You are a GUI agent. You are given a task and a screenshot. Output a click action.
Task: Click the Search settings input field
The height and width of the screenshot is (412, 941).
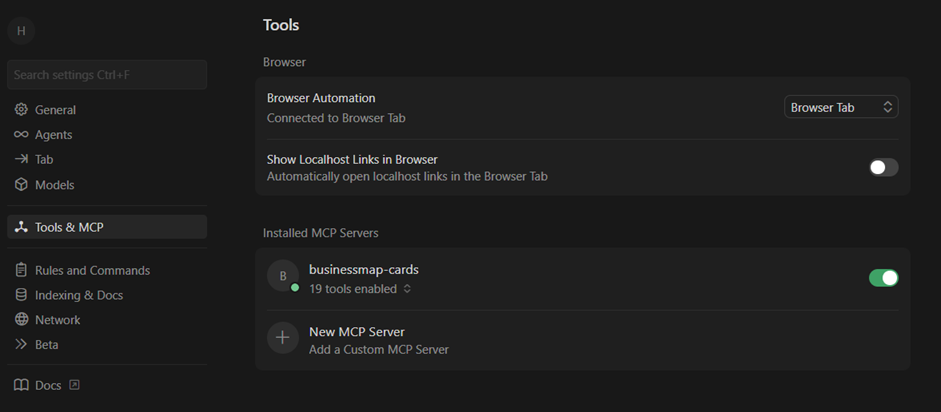pyautogui.click(x=107, y=75)
